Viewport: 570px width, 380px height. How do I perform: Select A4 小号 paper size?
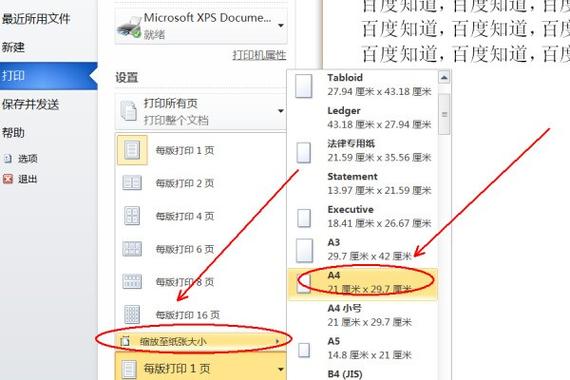(x=362, y=316)
